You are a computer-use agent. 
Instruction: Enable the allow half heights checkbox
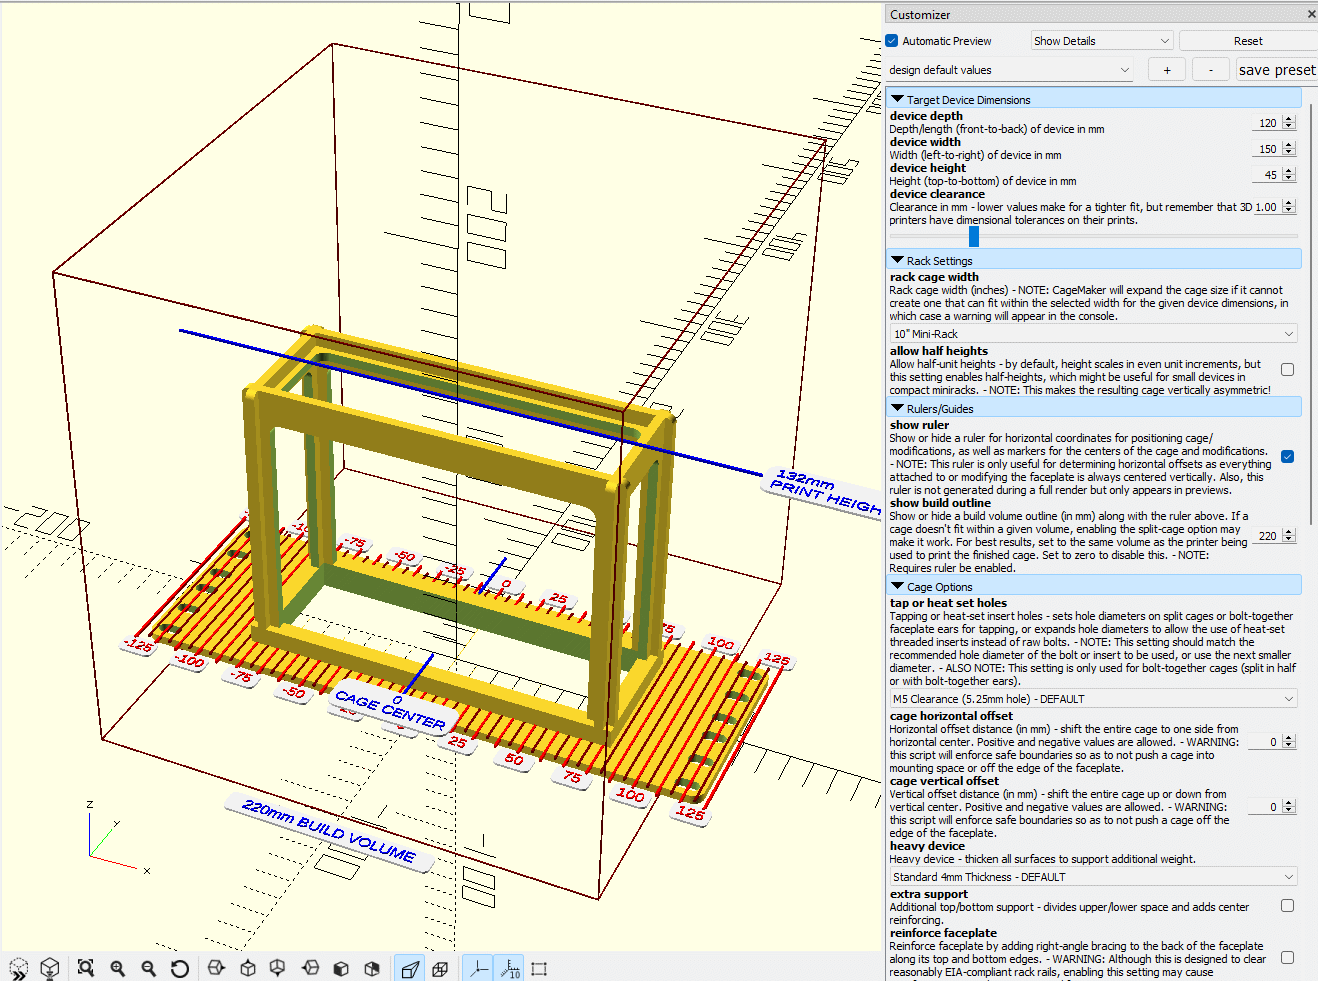point(1287,370)
